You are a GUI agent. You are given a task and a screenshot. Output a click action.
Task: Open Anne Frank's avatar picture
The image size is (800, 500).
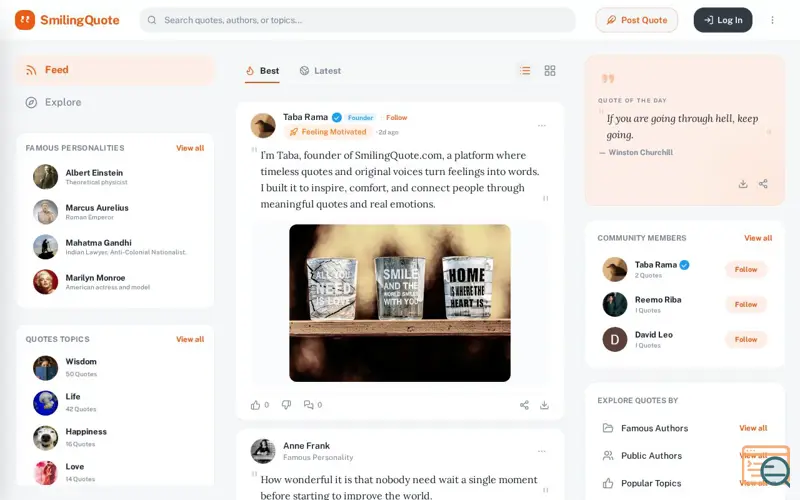tap(263, 451)
